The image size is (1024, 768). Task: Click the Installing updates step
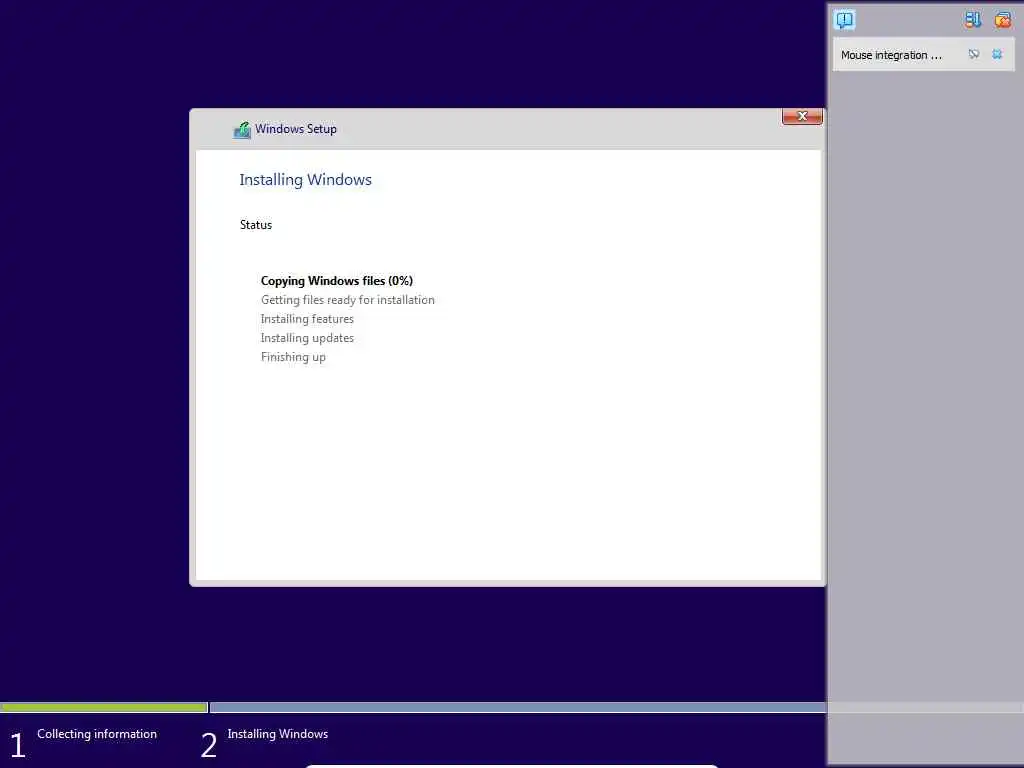point(307,338)
